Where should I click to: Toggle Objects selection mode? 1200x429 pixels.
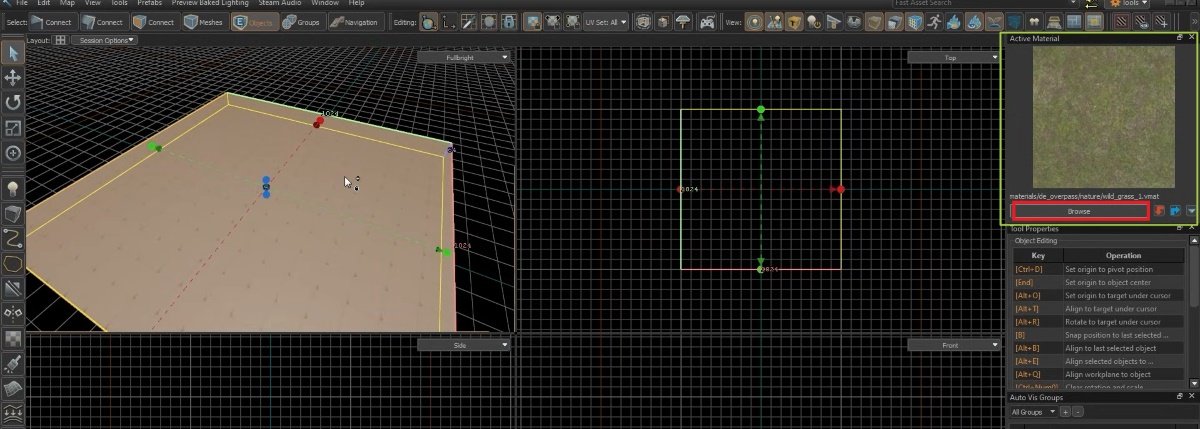[255, 22]
